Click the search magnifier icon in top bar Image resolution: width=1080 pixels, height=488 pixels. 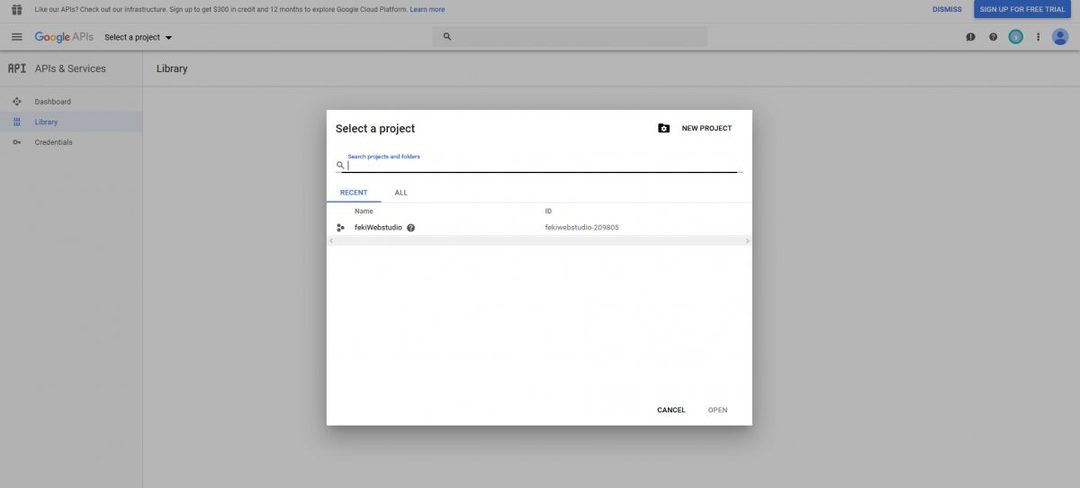coord(447,36)
